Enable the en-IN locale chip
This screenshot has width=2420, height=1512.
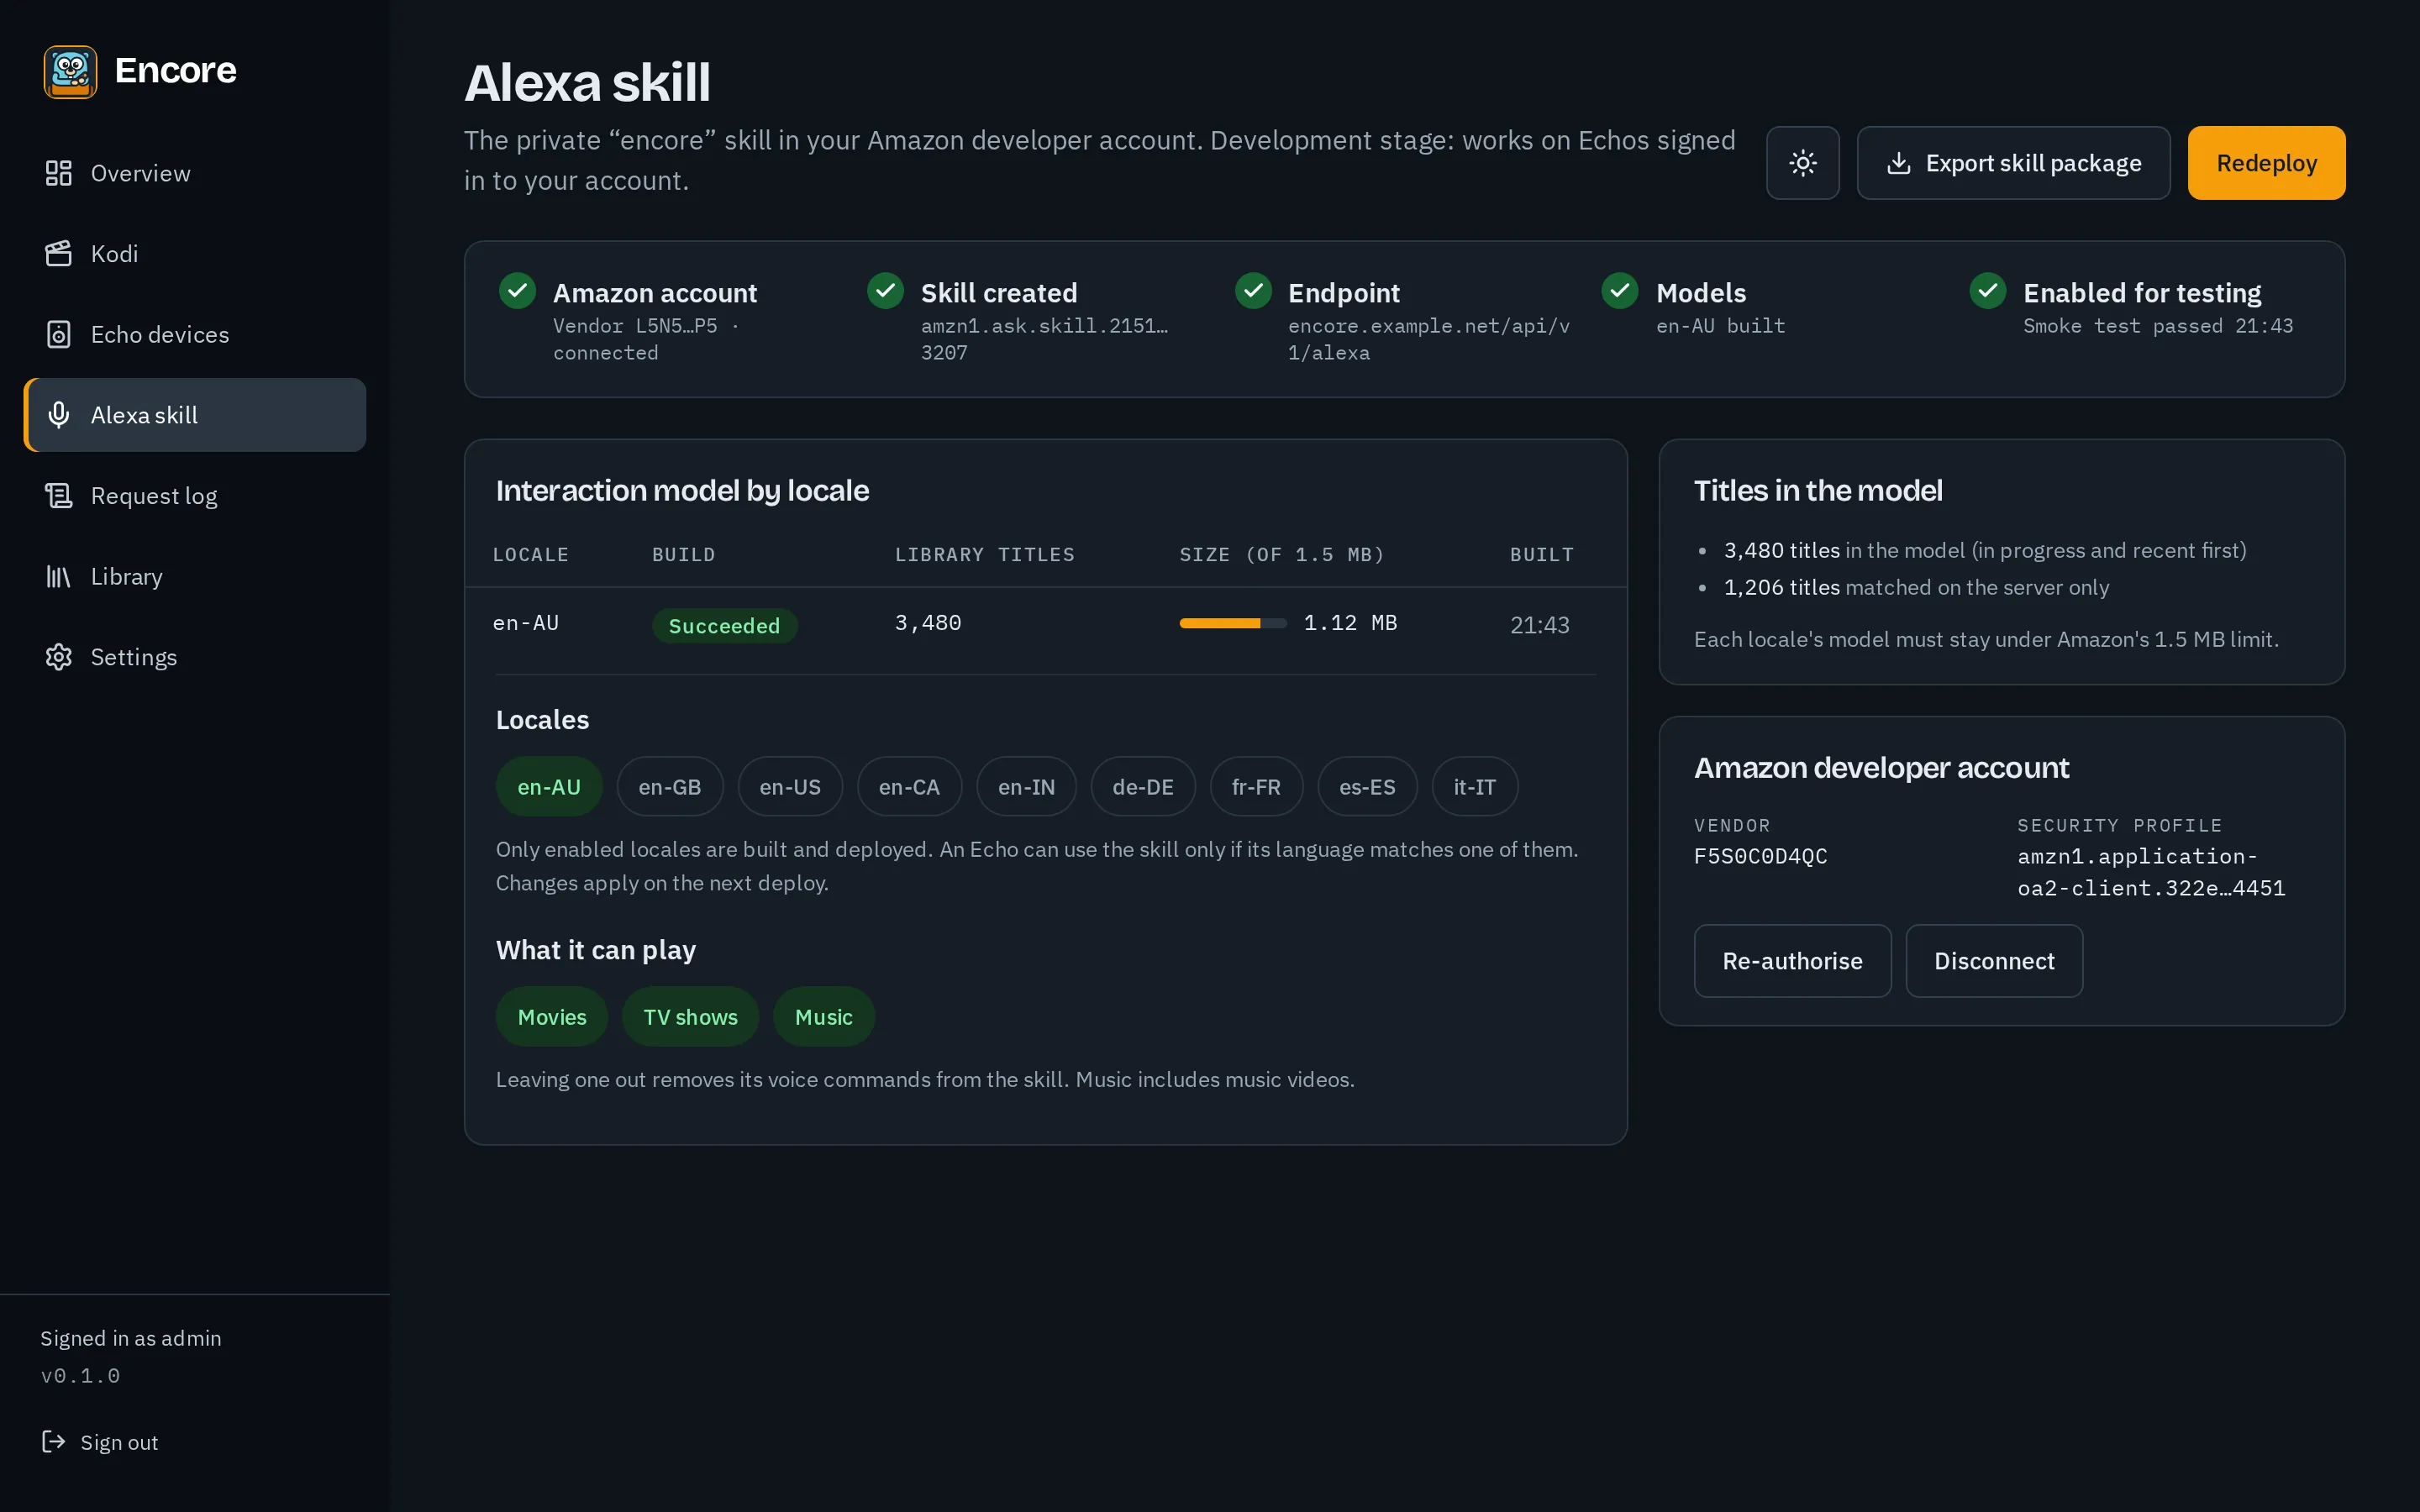click(x=1026, y=787)
